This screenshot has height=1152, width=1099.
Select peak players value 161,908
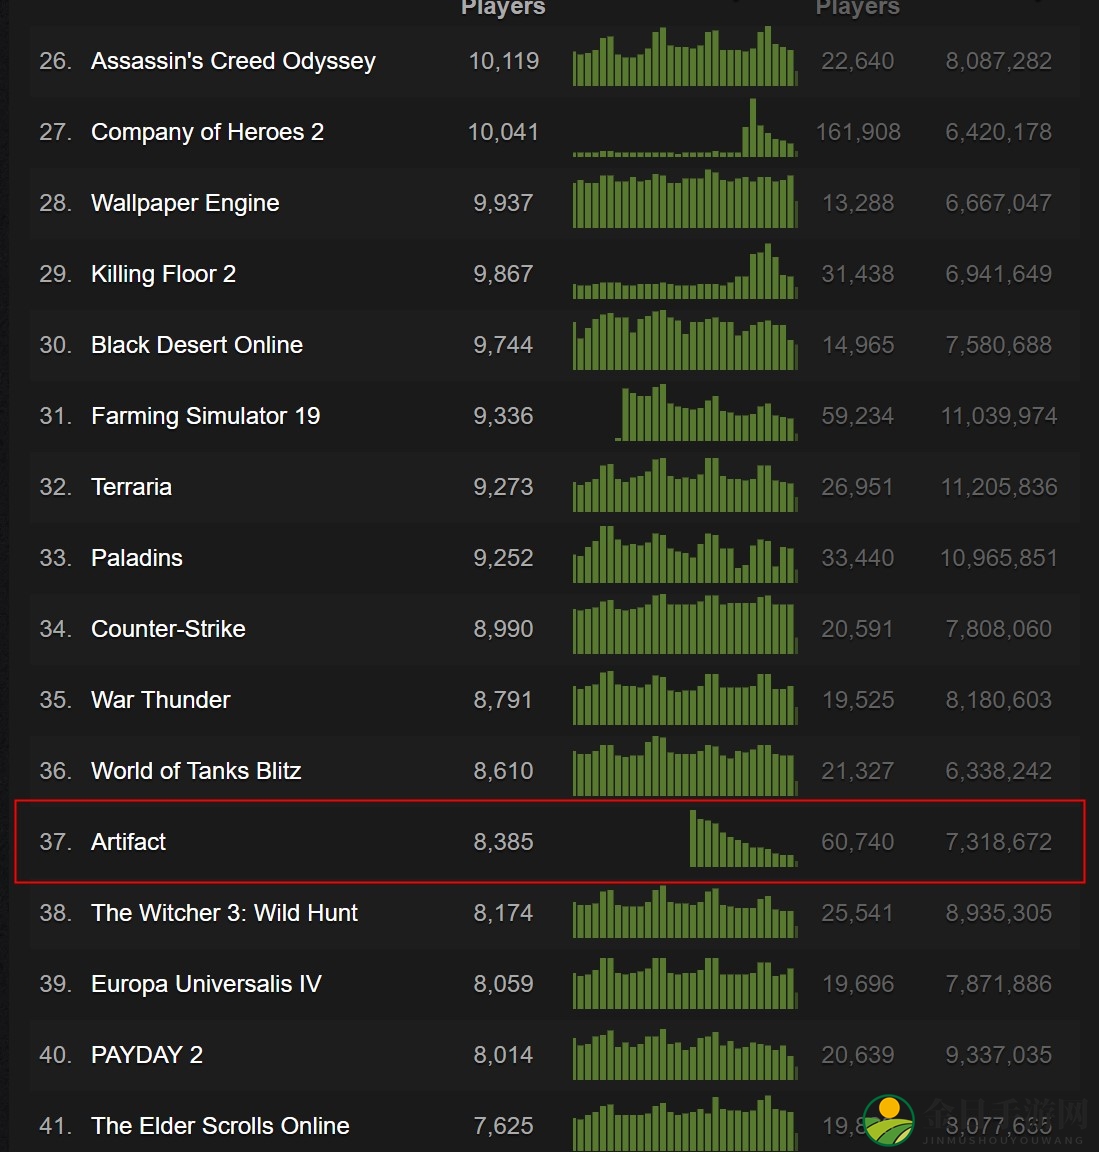point(858,132)
